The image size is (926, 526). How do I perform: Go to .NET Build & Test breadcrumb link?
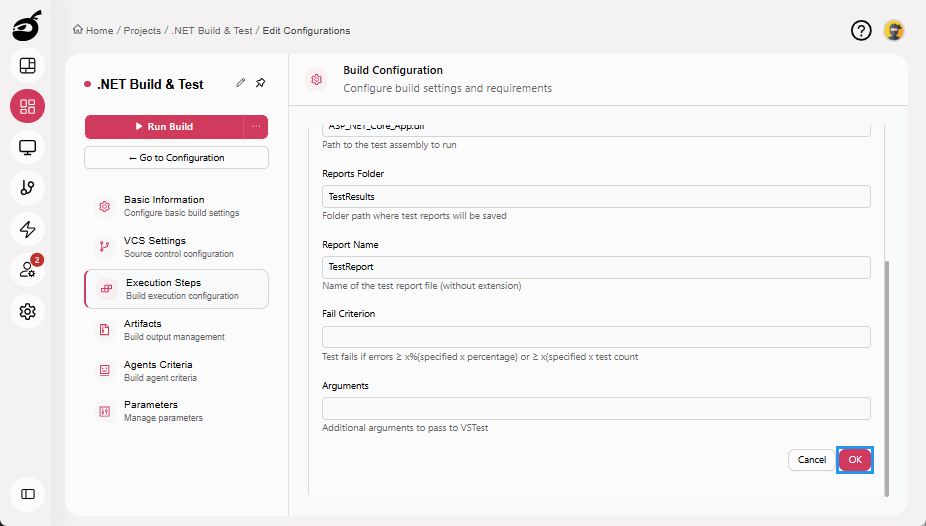(211, 31)
